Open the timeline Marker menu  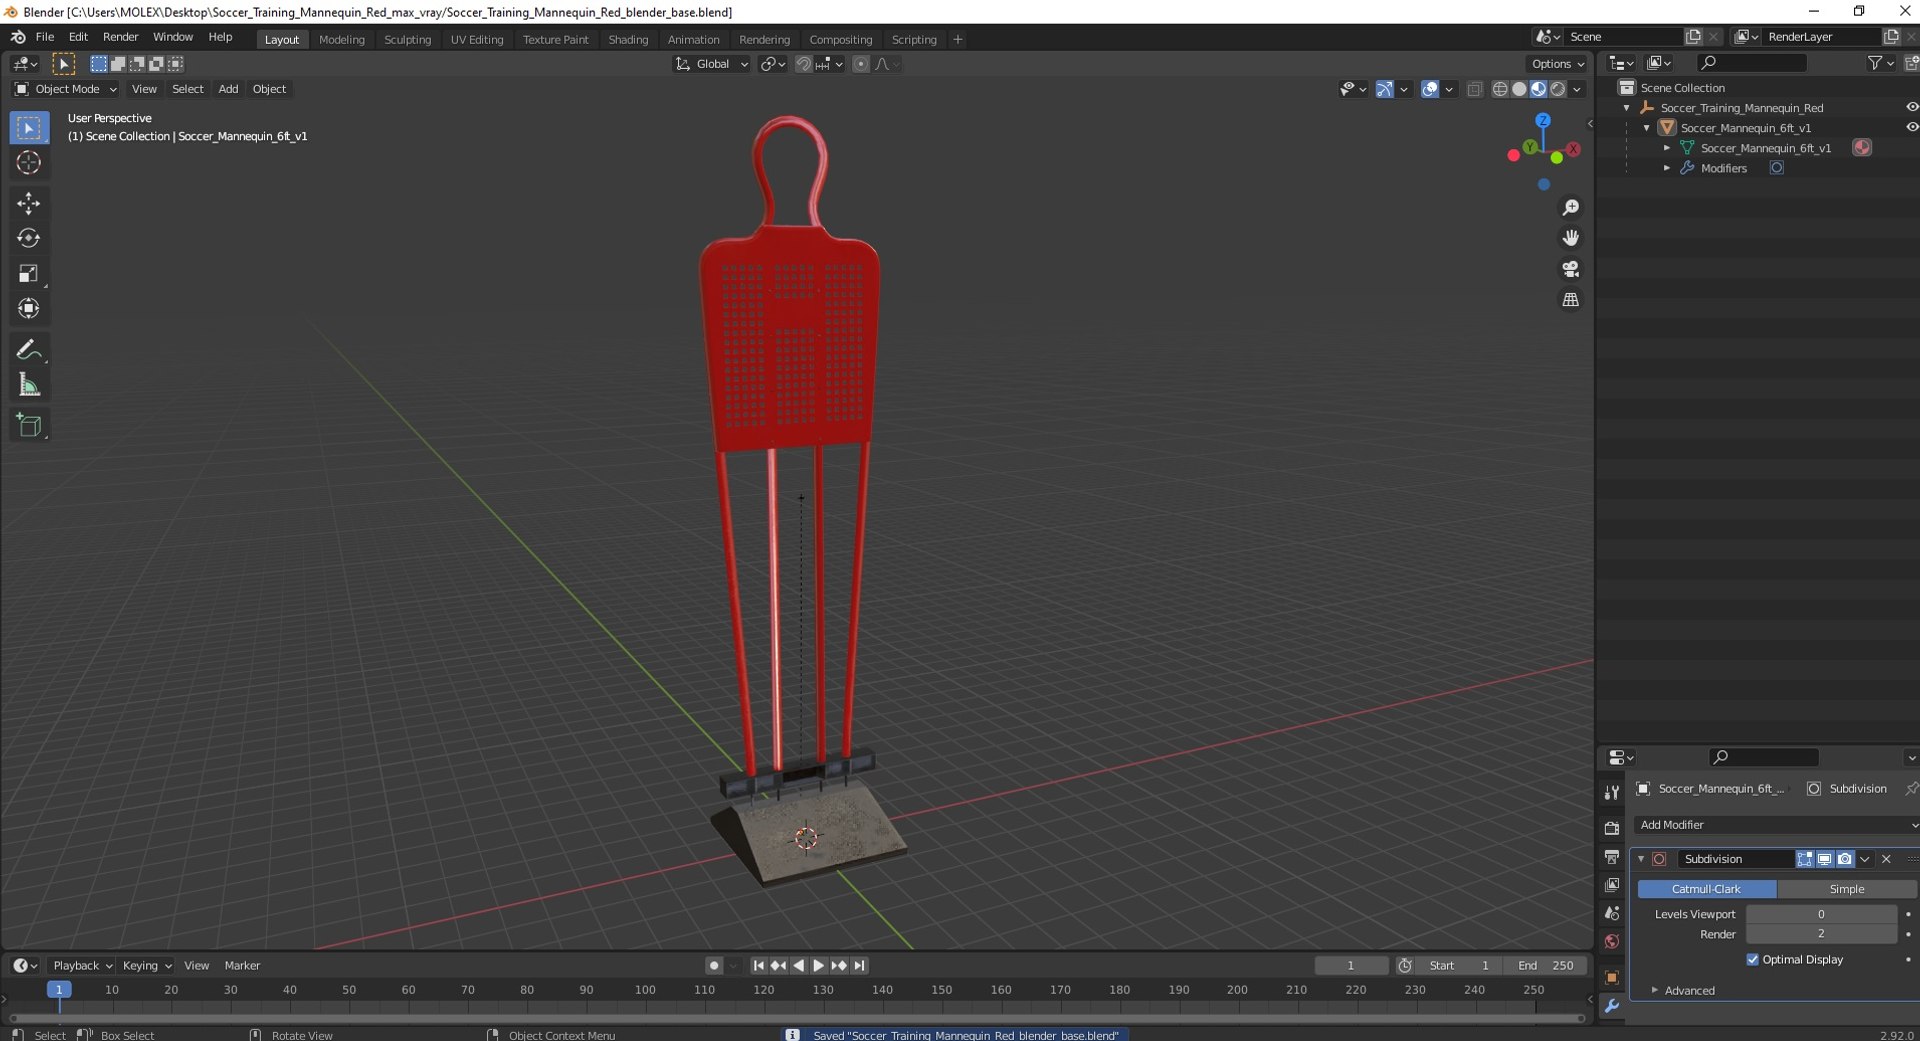pyautogui.click(x=242, y=966)
